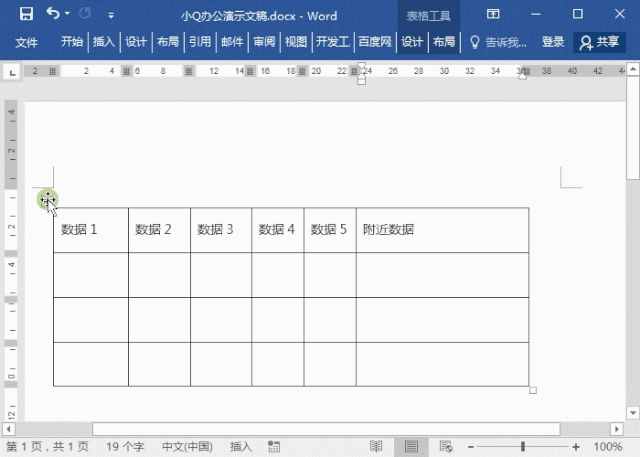Switch to Read Mode view
The width and height of the screenshot is (640, 457).
click(376, 446)
